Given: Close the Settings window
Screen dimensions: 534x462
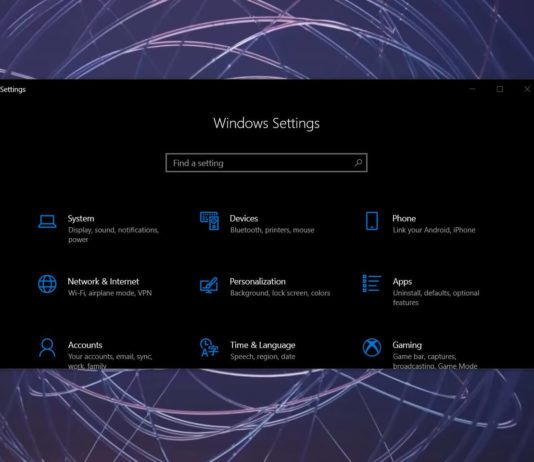Looking at the screenshot, I should (x=527, y=89).
